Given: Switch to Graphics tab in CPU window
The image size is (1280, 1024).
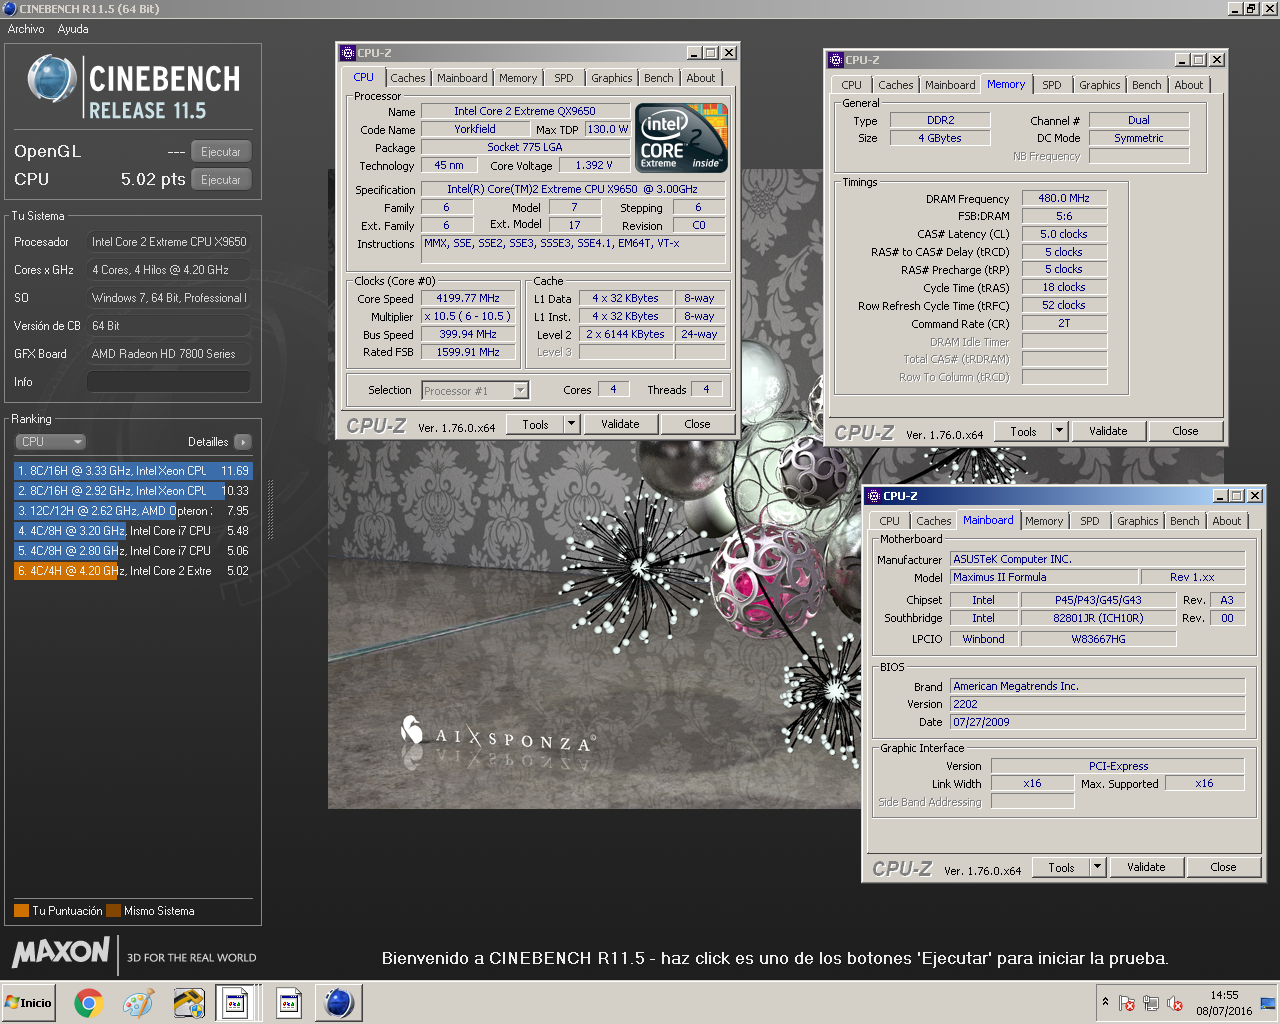Looking at the screenshot, I should [x=611, y=78].
